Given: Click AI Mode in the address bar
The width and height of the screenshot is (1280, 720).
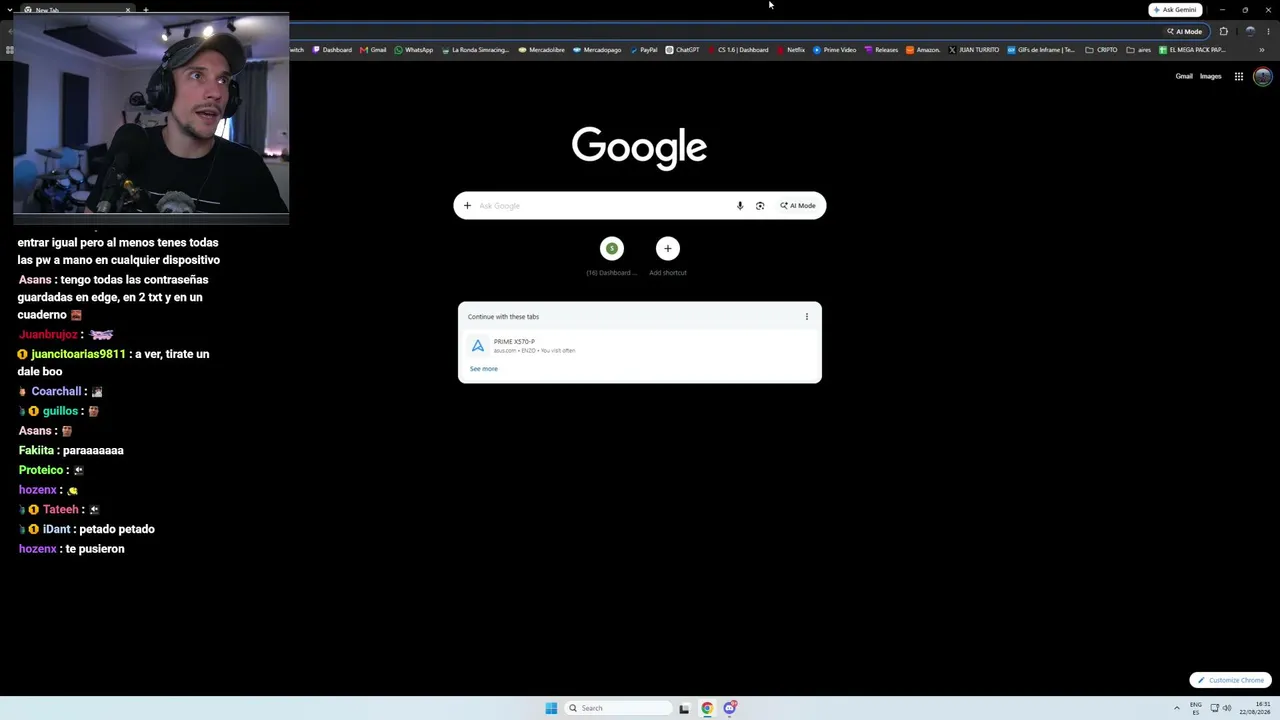Looking at the screenshot, I should click(1184, 32).
